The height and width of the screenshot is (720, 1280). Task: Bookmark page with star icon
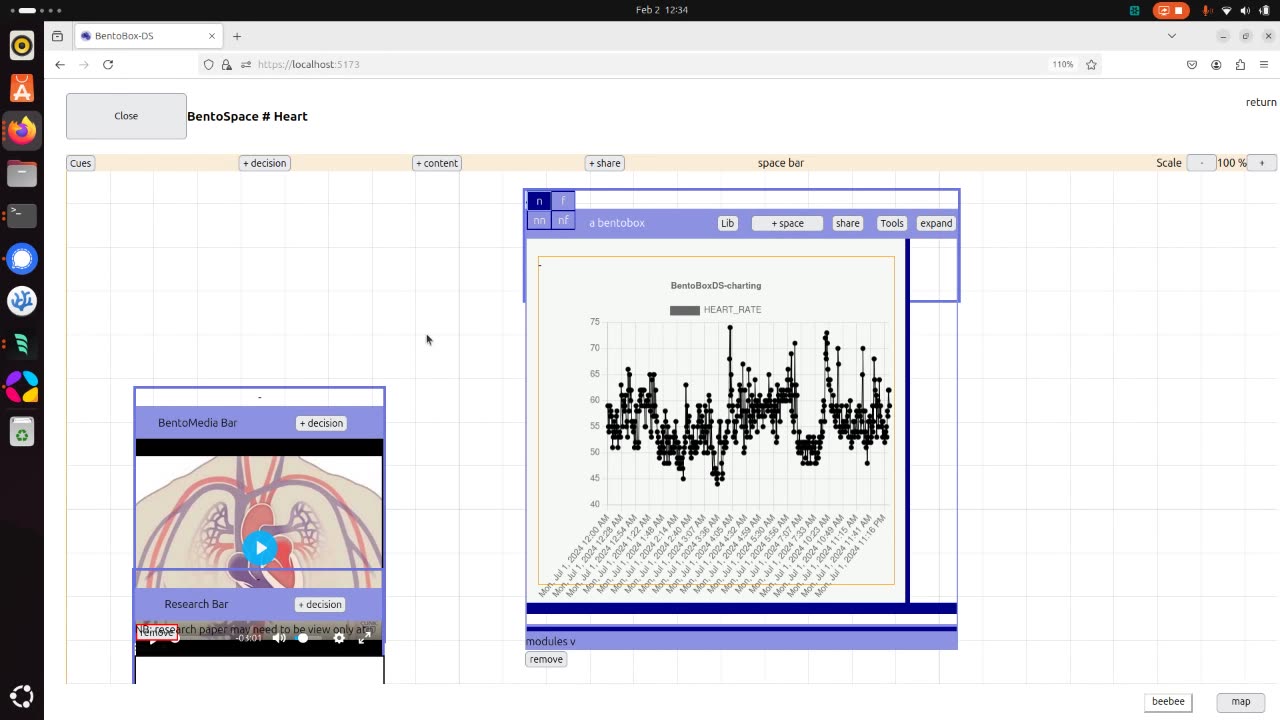click(x=1091, y=64)
